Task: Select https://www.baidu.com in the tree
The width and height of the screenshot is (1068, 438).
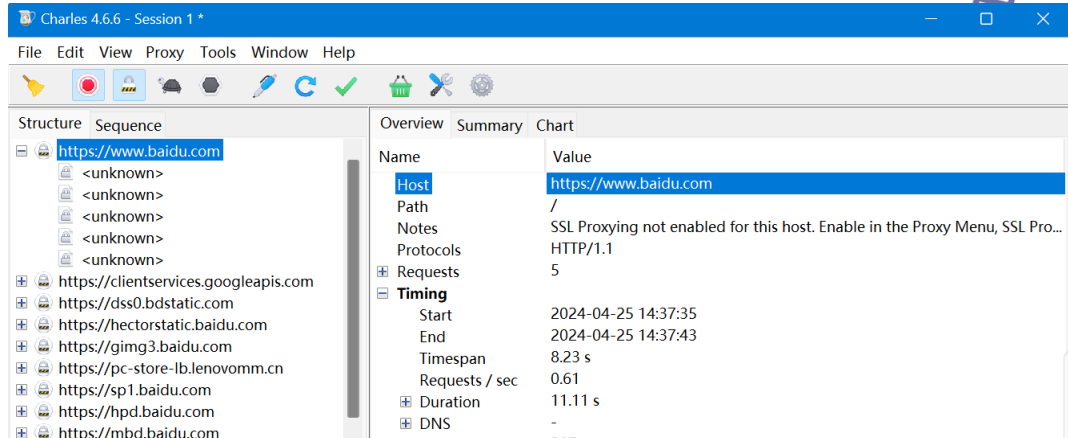Action: coord(140,151)
